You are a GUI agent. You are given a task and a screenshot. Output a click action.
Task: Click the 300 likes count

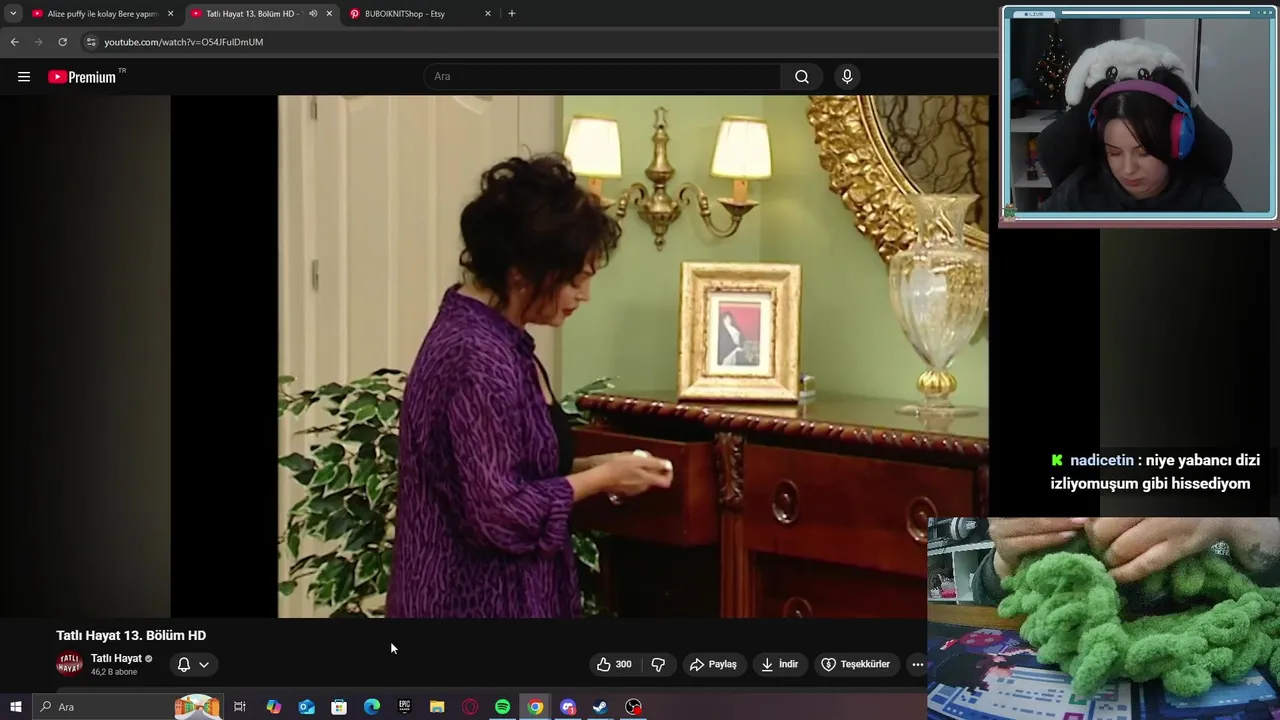click(623, 664)
